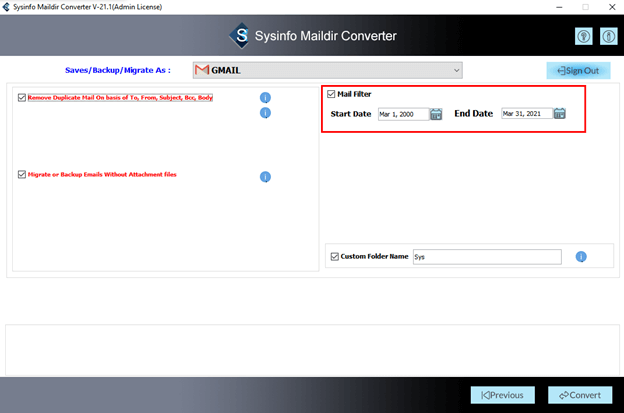Show info for Migrate Without Attachment option
This screenshot has height=413, width=624.
(x=265, y=177)
